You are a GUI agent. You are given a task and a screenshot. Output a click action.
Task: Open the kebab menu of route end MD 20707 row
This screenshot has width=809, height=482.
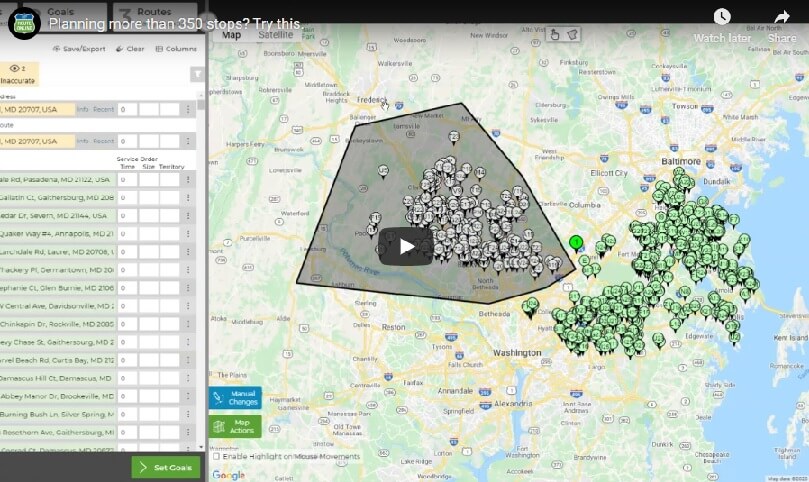click(188, 141)
